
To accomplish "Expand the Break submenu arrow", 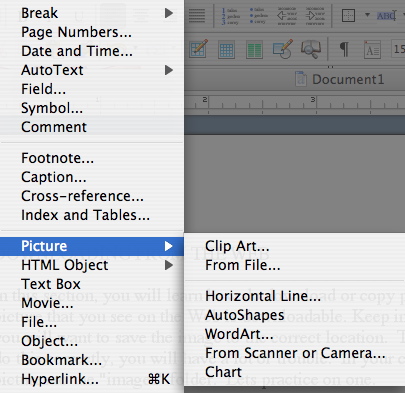I will click(169, 13).
